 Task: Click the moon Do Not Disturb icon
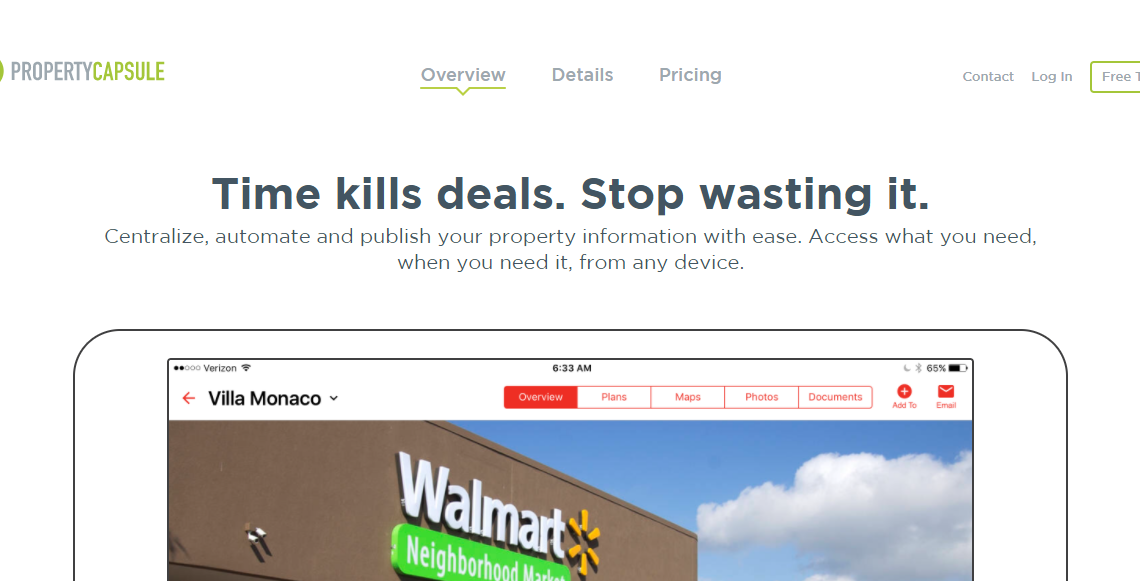907,368
